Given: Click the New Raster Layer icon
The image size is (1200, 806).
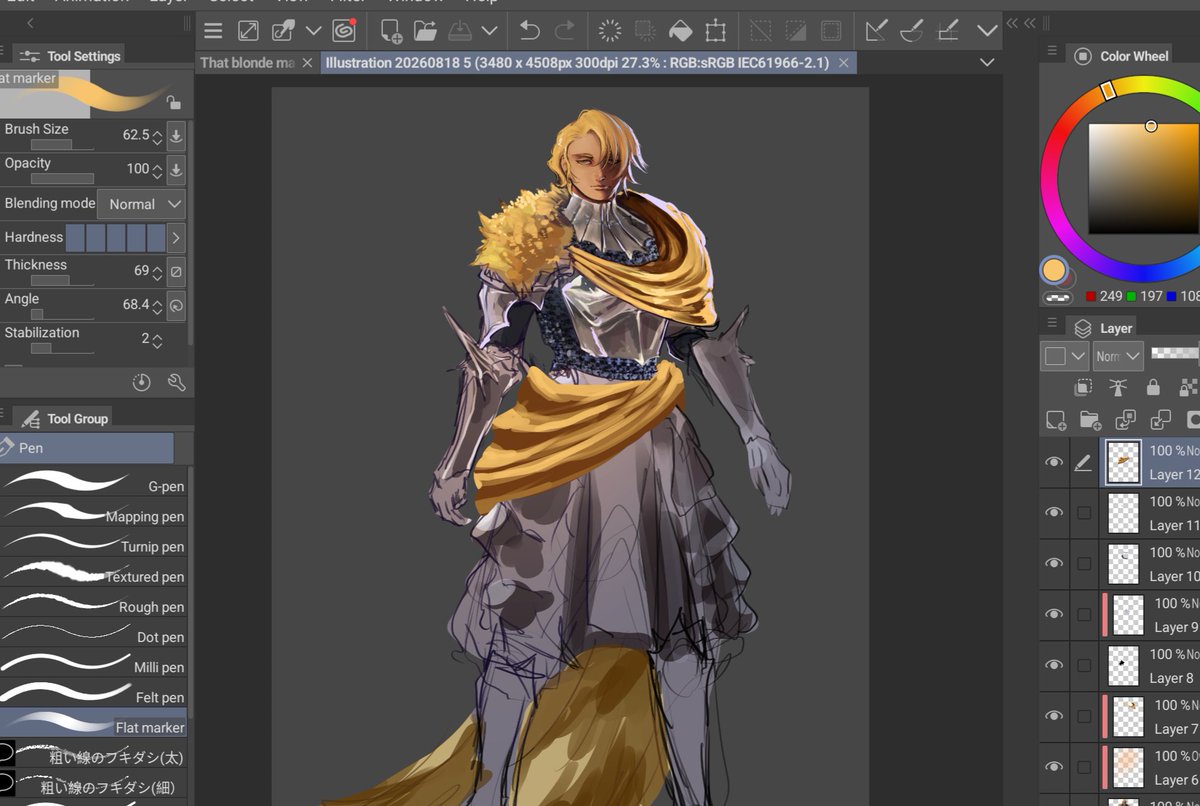Looking at the screenshot, I should point(1056,420).
